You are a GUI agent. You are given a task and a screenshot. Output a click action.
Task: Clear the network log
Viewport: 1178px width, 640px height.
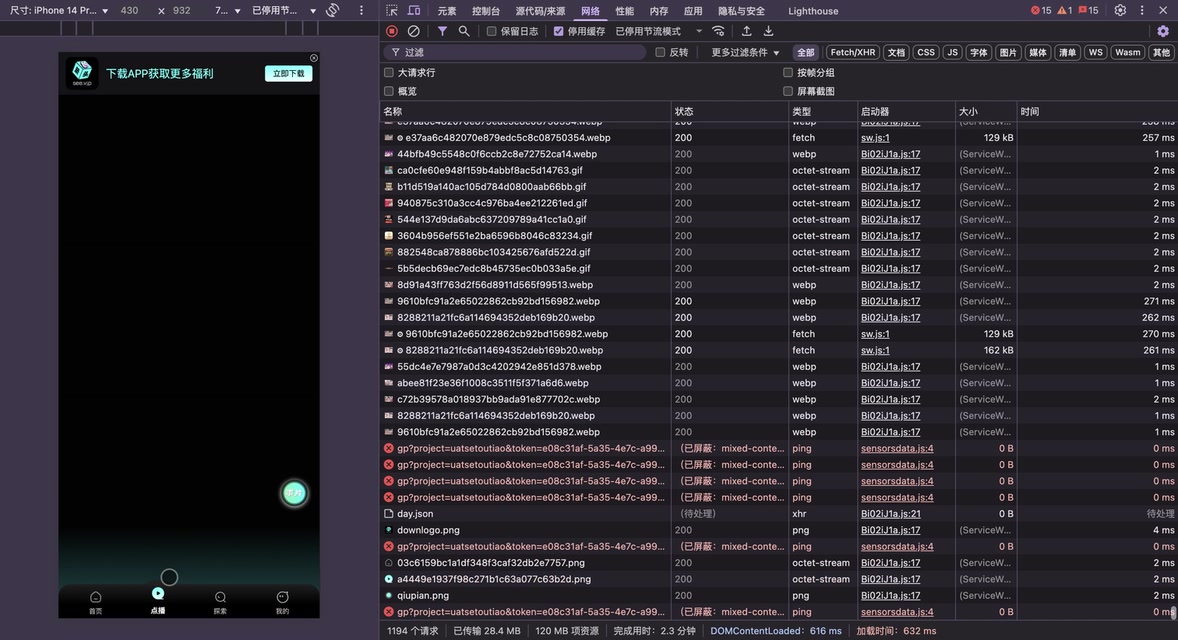pyautogui.click(x=413, y=31)
